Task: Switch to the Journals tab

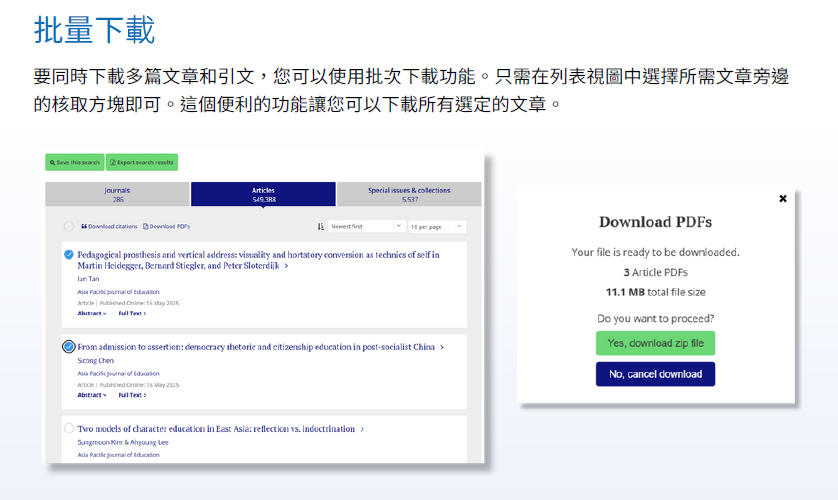Action: point(118,194)
